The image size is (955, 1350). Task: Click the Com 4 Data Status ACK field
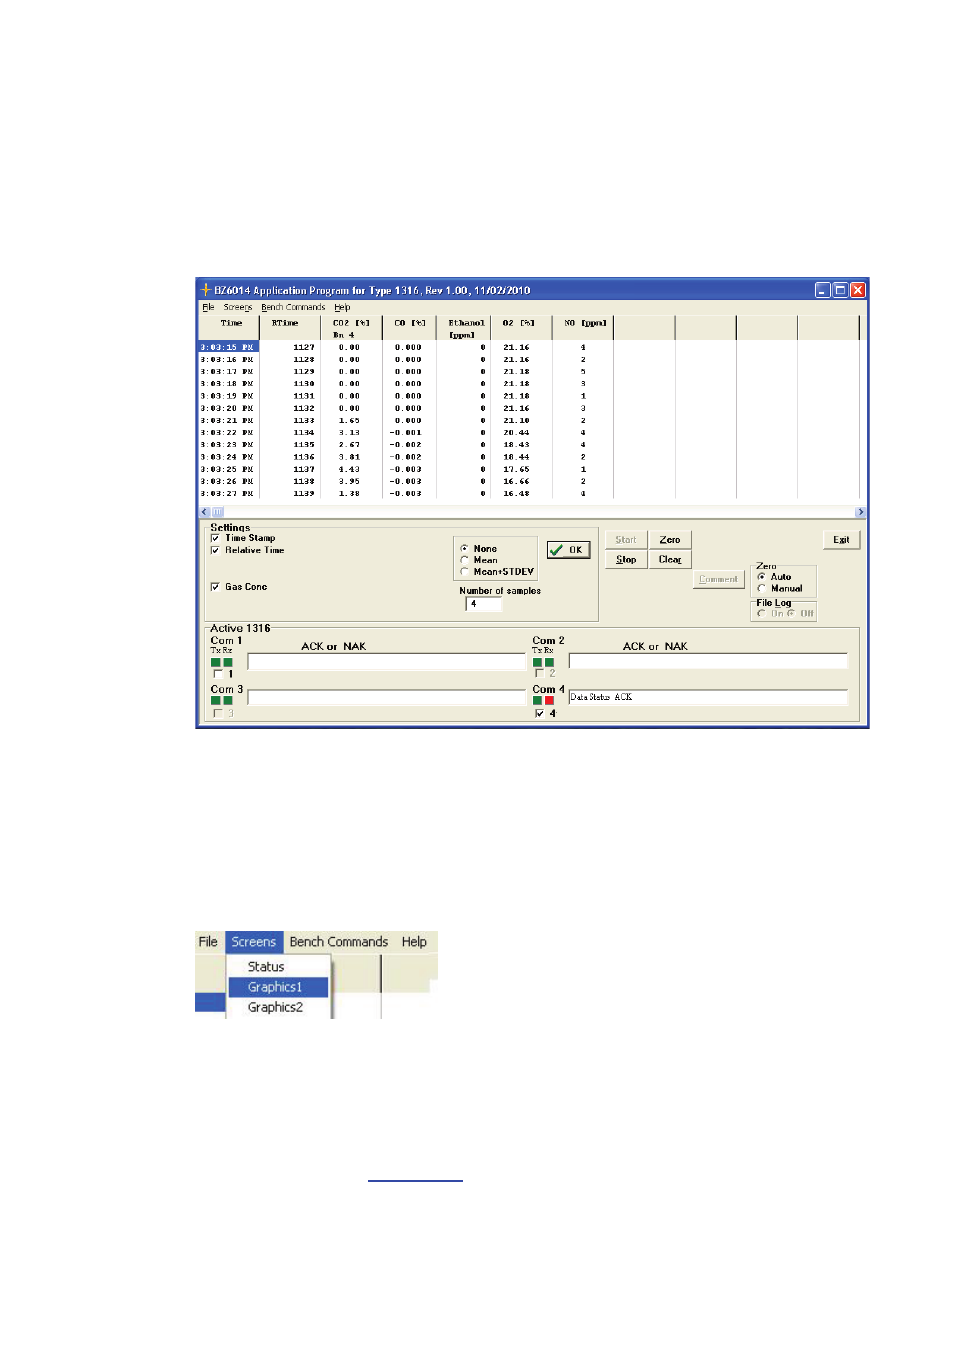(708, 697)
